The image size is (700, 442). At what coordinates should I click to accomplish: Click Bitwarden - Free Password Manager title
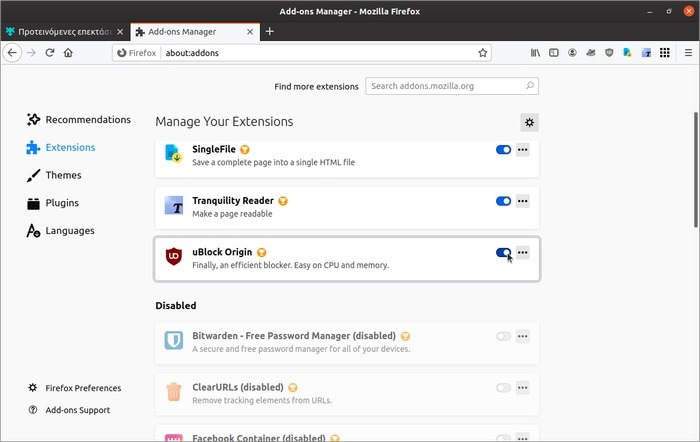click(x=294, y=336)
